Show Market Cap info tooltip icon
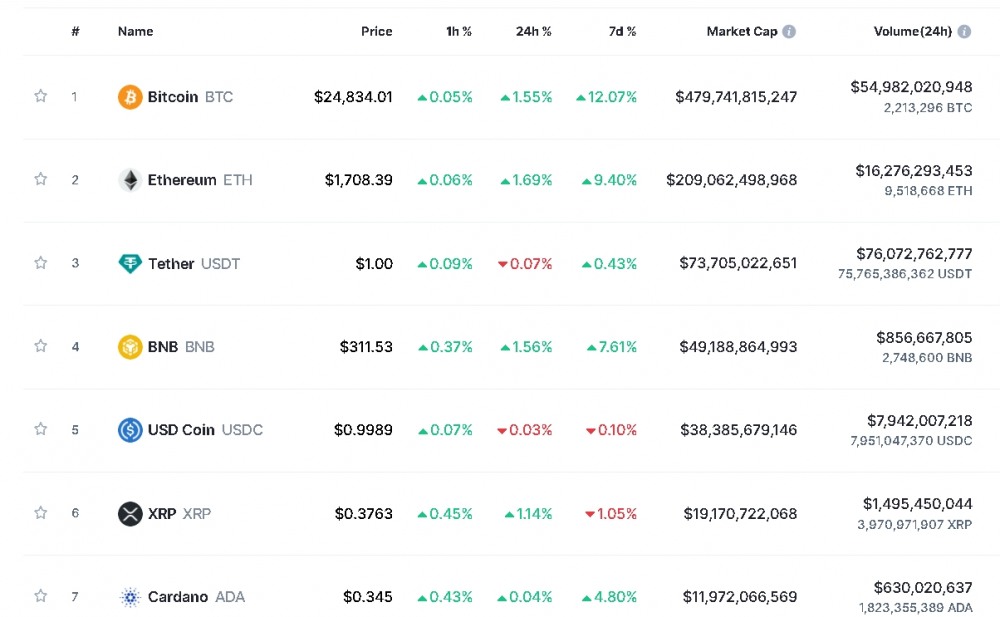The height and width of the screenshot is (617, 1000). (x=789, y=31)
